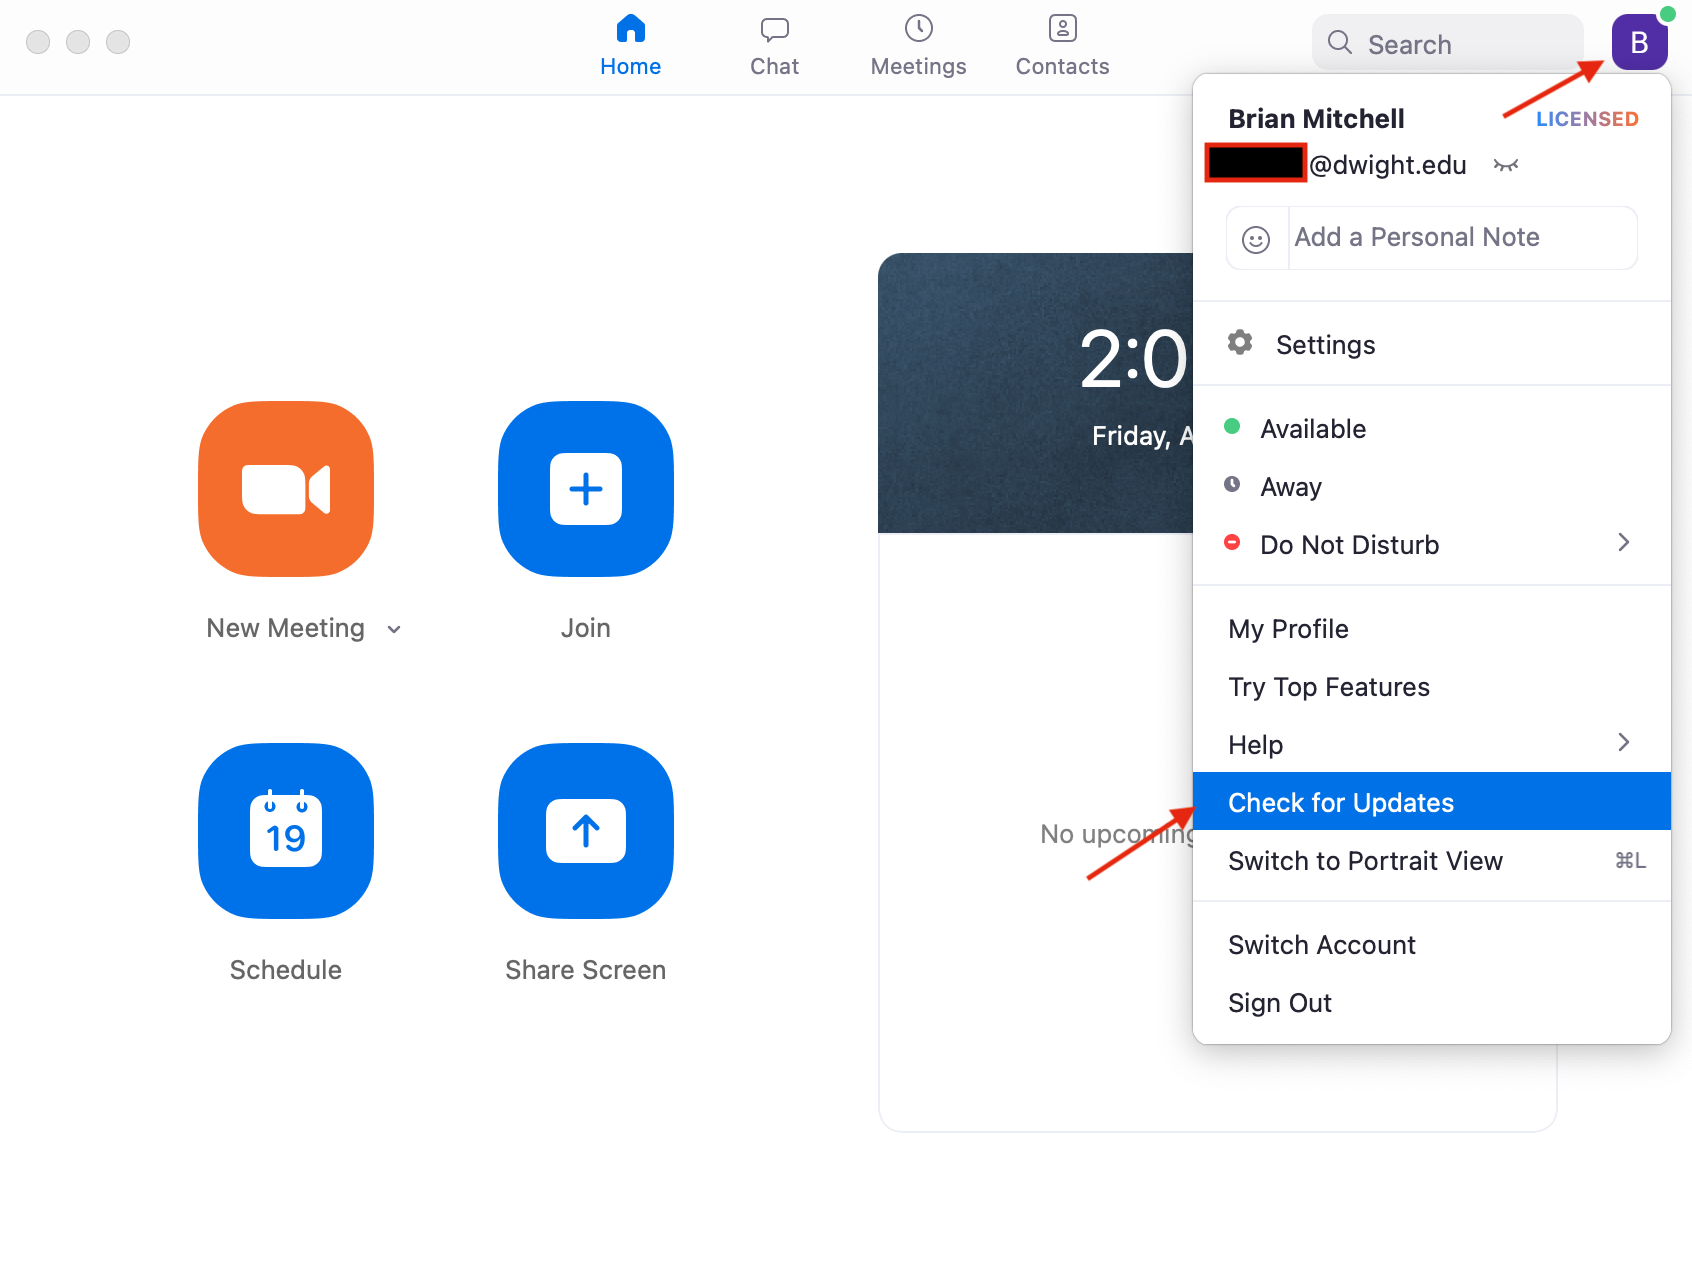The height and width of the screenshot is (1276, 1692).
Task: Click the clock time on the banner
Action: click(1136, 359)
